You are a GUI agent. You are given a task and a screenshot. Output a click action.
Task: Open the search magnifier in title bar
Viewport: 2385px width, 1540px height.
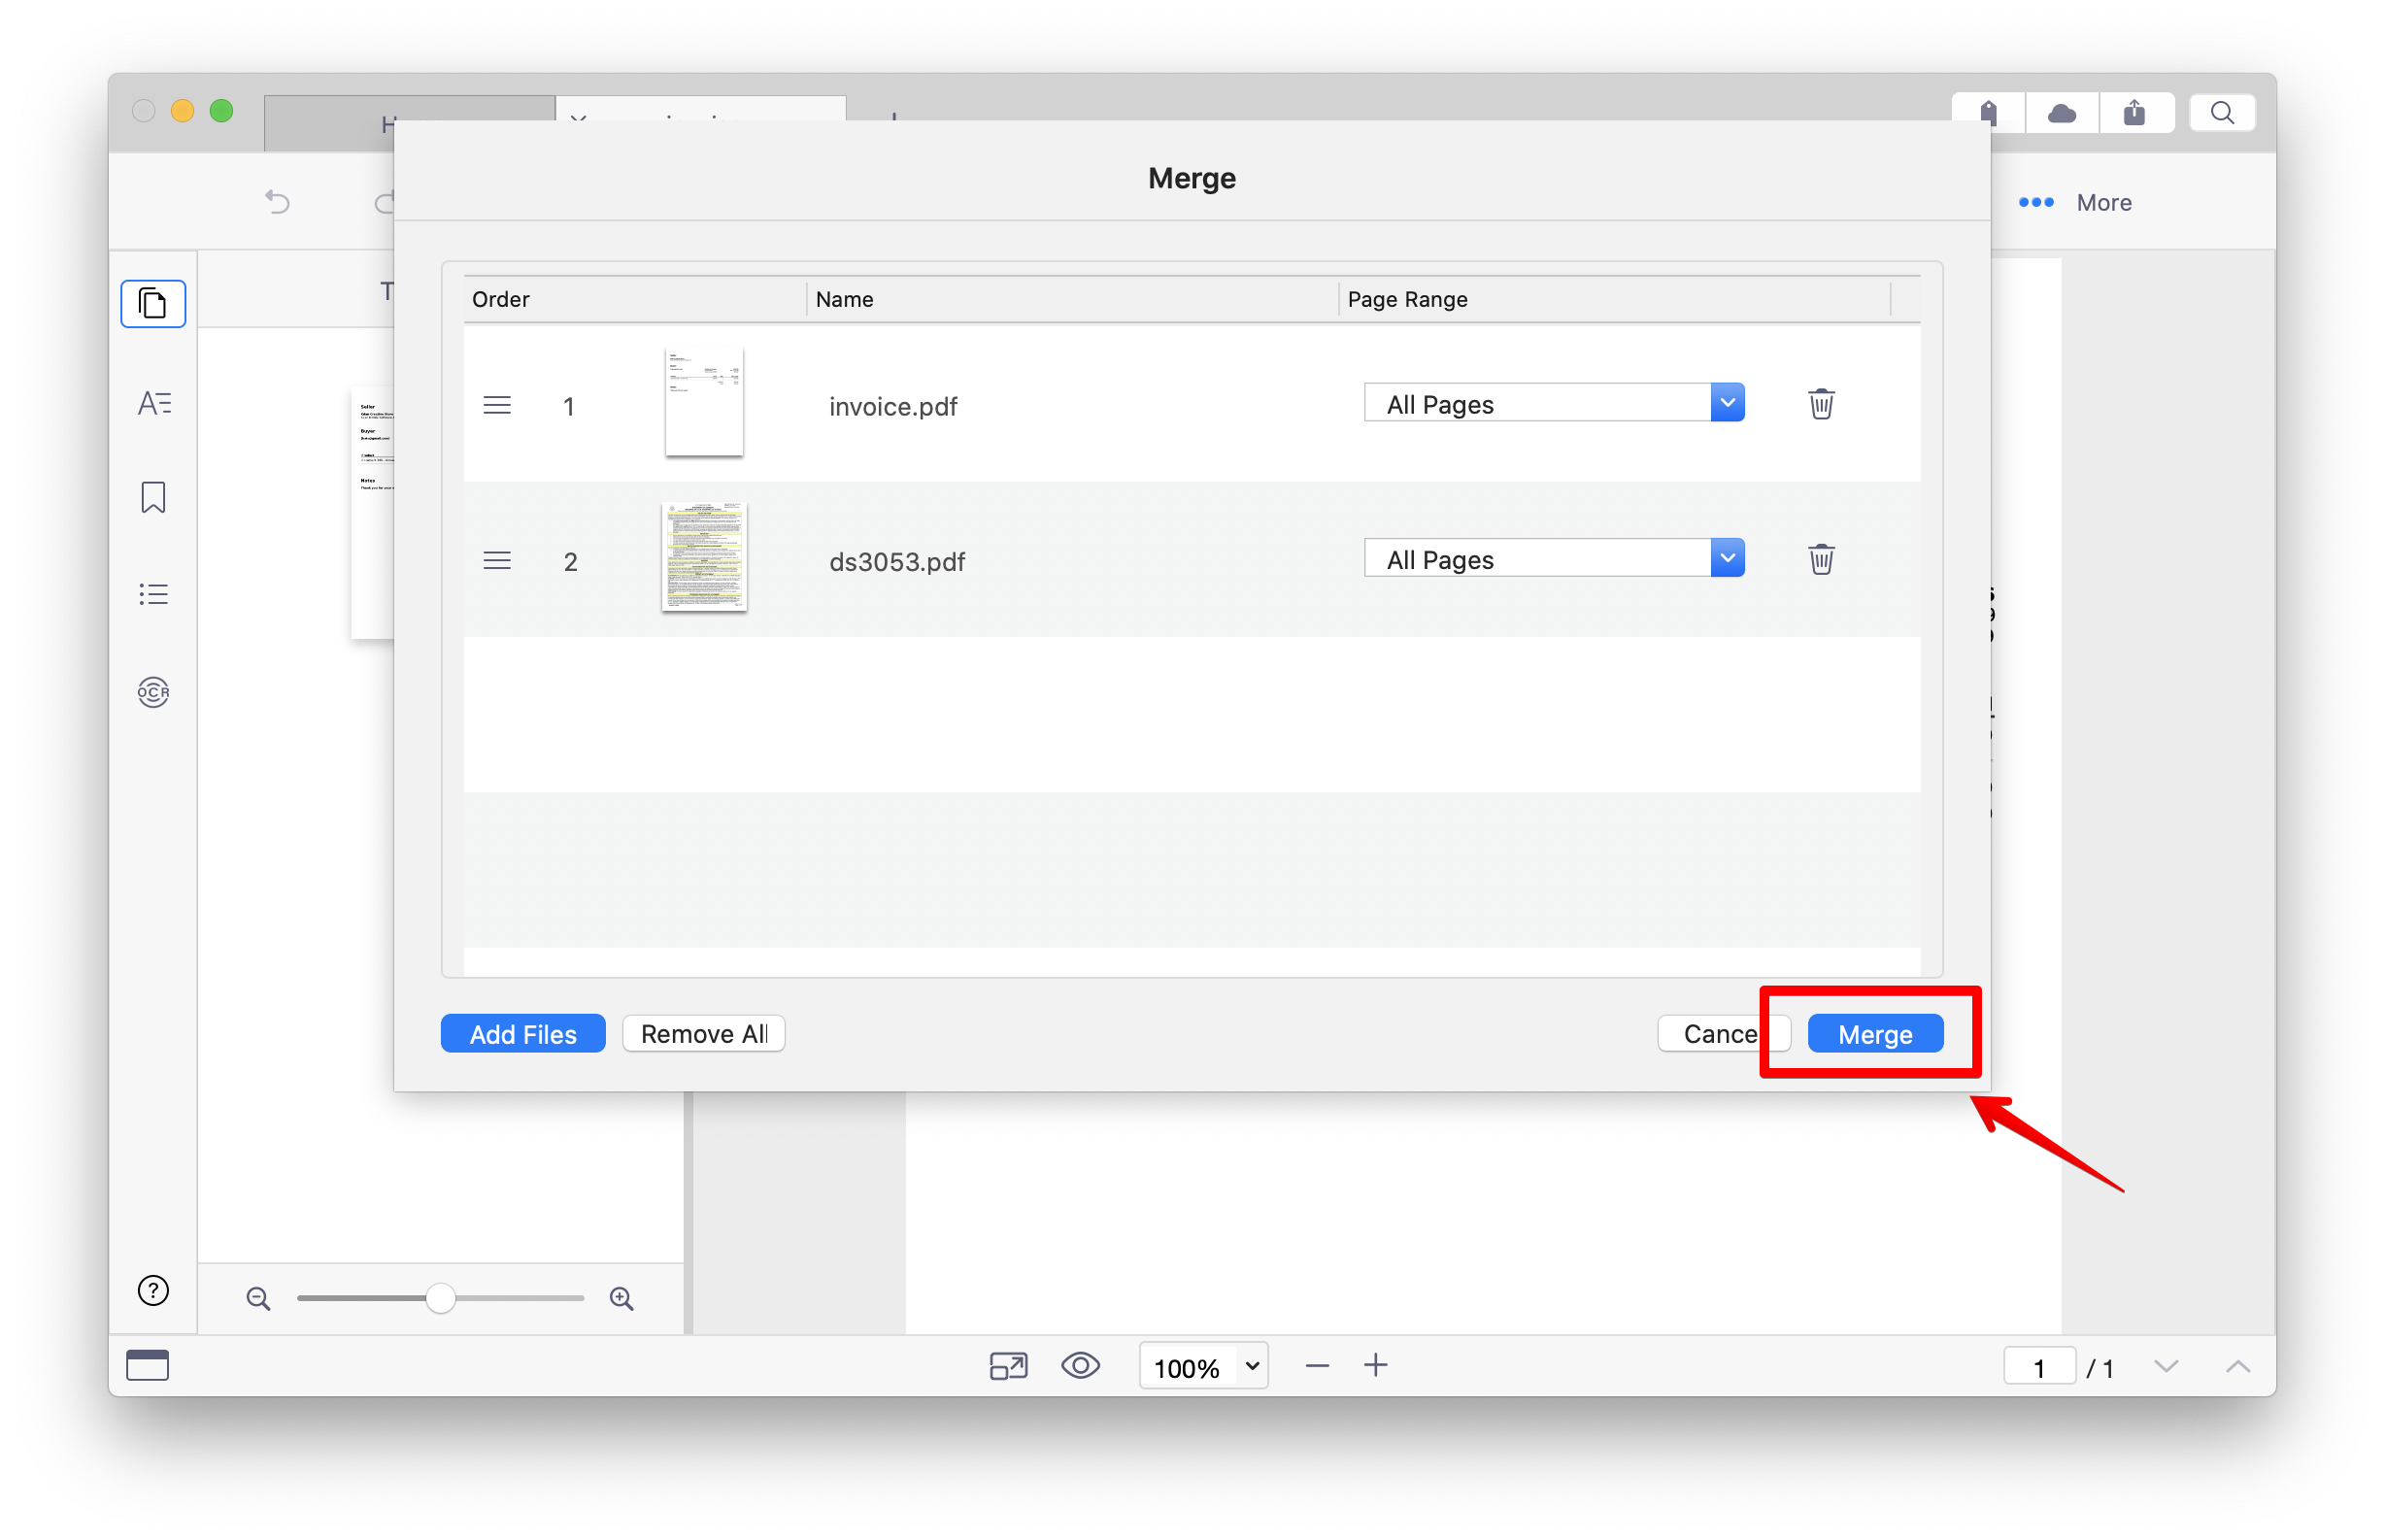[x=2221, y=113]
